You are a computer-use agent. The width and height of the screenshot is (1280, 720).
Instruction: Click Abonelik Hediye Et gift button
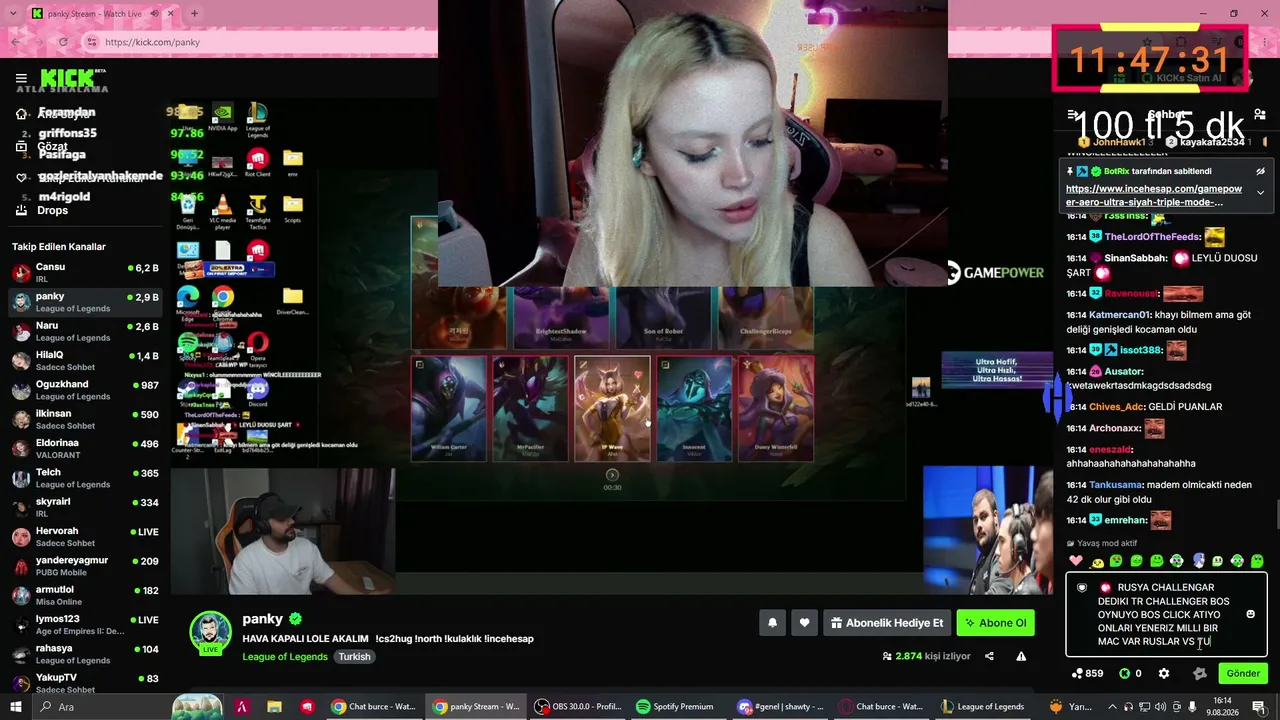(x=886, y=623)
